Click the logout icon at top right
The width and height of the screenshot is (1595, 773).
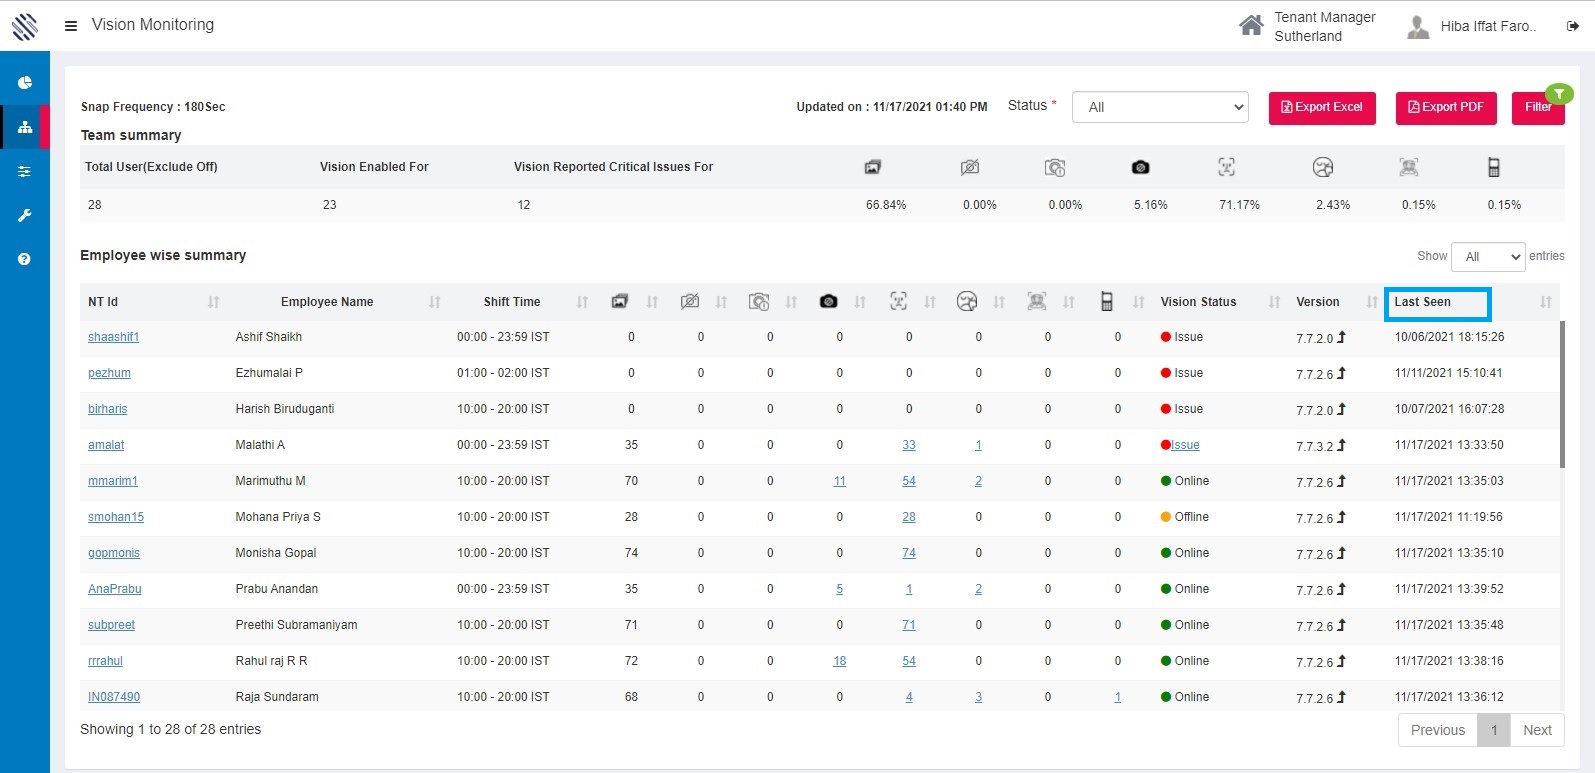[1572, 27]
